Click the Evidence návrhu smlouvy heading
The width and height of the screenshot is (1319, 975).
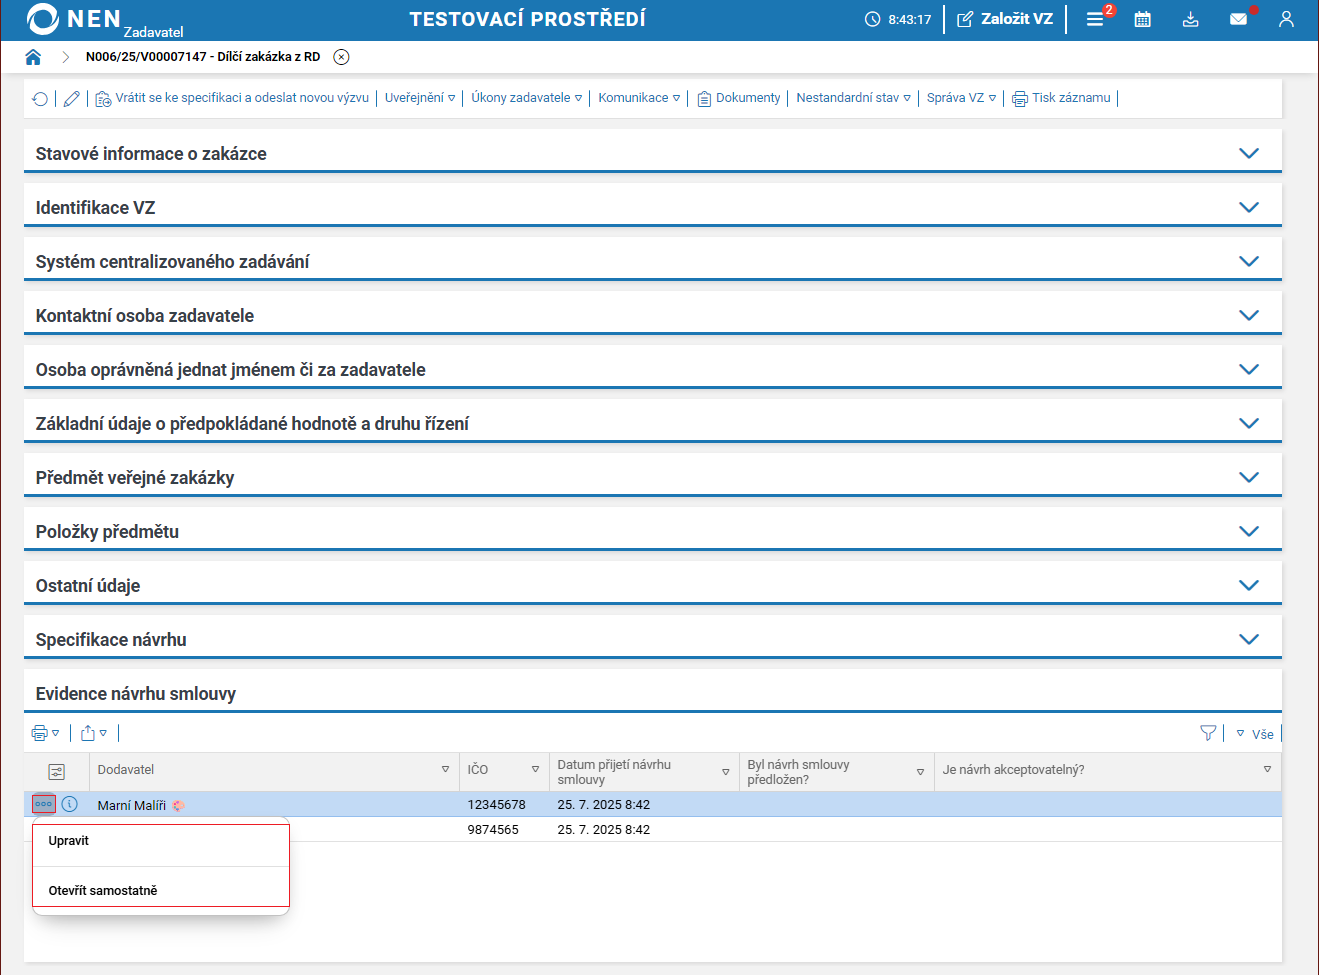click(136, 694)
